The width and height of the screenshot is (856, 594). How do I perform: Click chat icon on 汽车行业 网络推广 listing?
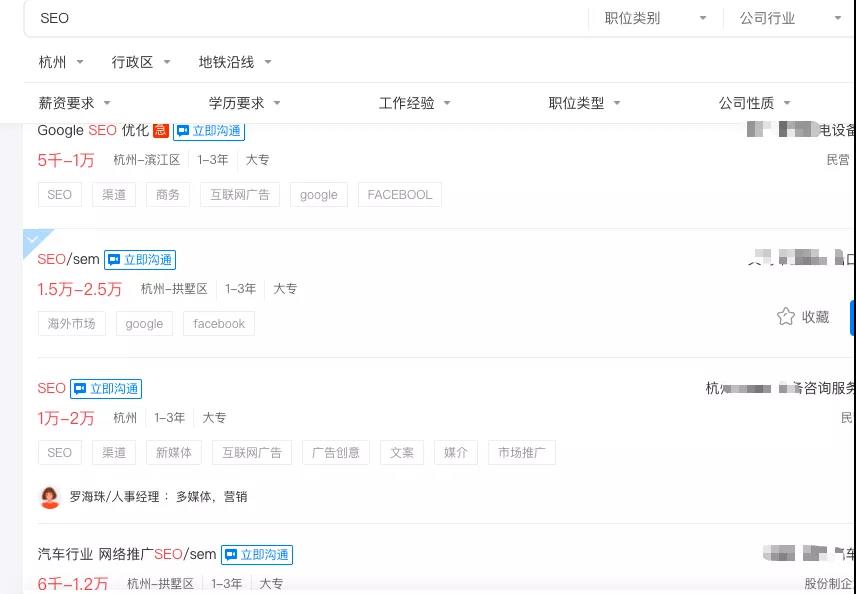point(231,555)
